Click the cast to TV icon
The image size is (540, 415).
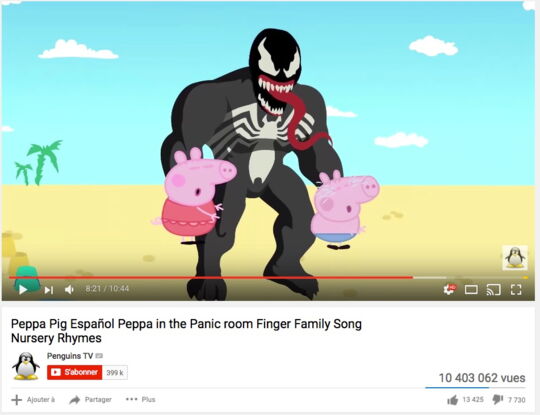[493, 290]
